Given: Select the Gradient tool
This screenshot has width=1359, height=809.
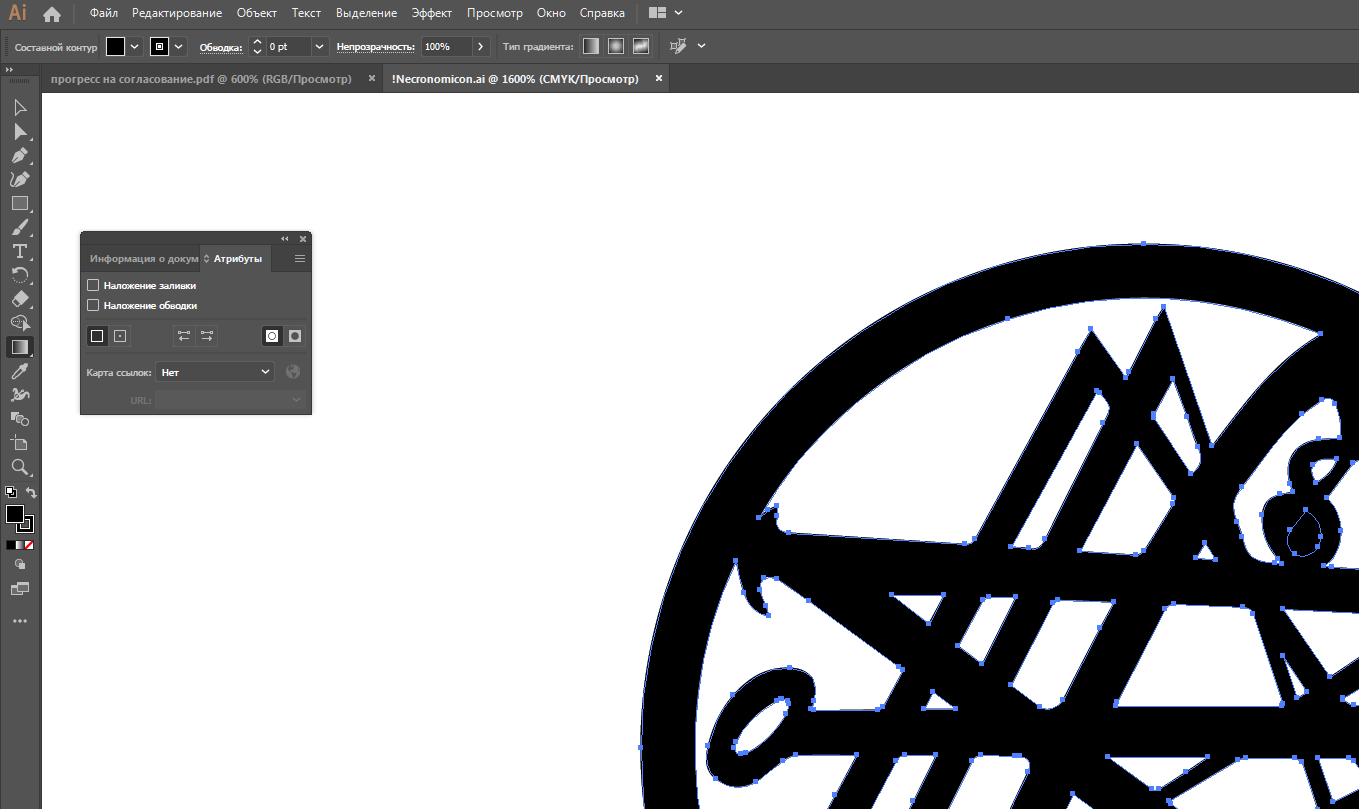Looking at the screenshot, I should [x=20, y=347].
